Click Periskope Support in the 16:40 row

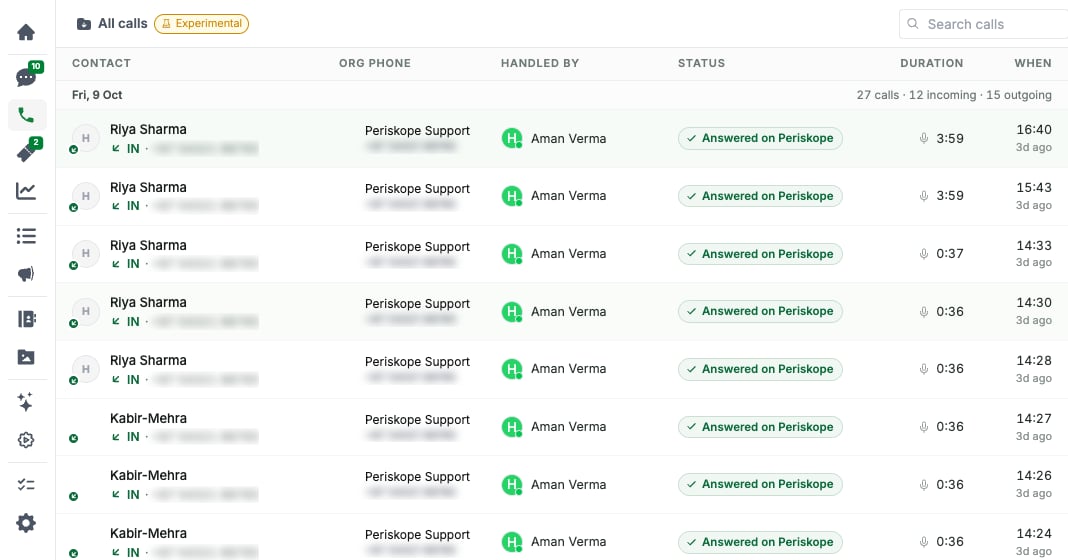pos(417,131)
